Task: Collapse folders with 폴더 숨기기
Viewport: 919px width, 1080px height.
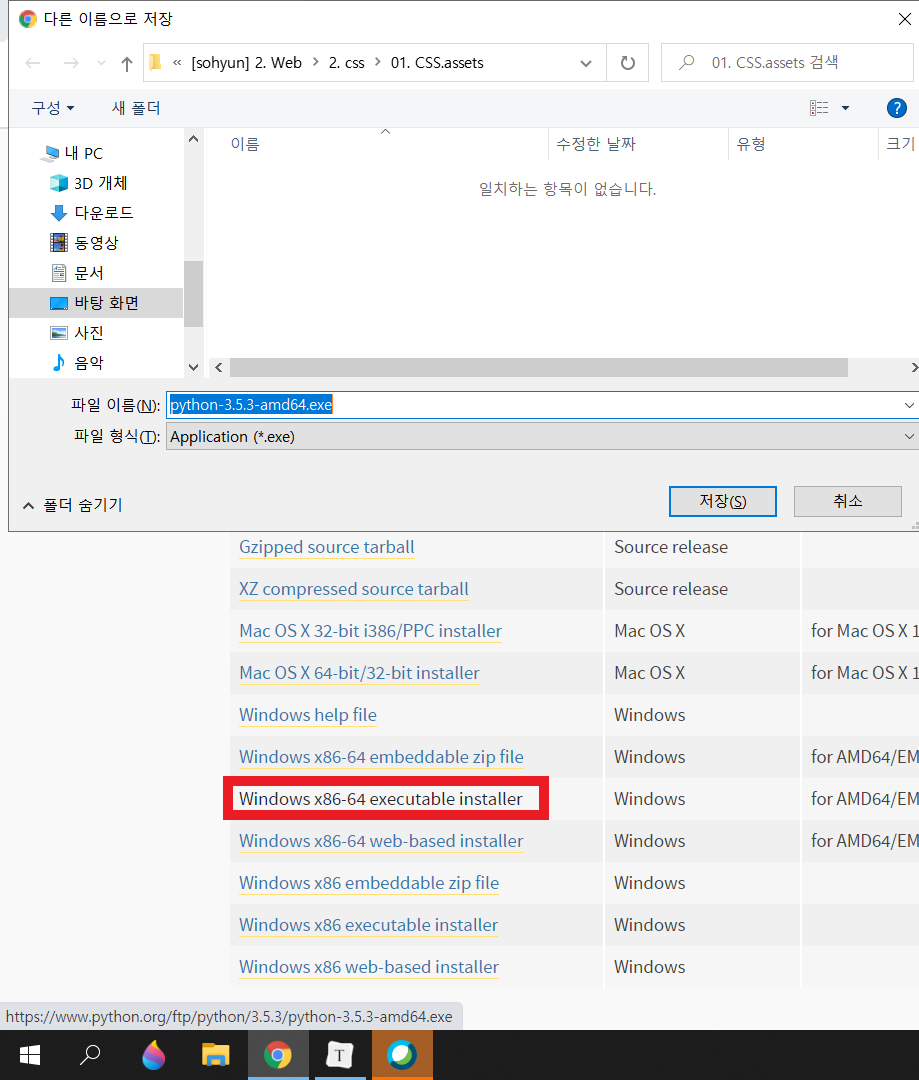Action: [x=72, y=506]
